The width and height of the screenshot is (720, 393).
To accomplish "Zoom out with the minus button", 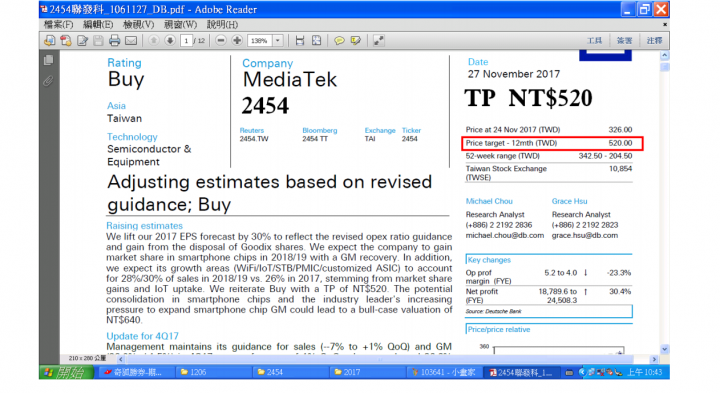I will [221, 41].
